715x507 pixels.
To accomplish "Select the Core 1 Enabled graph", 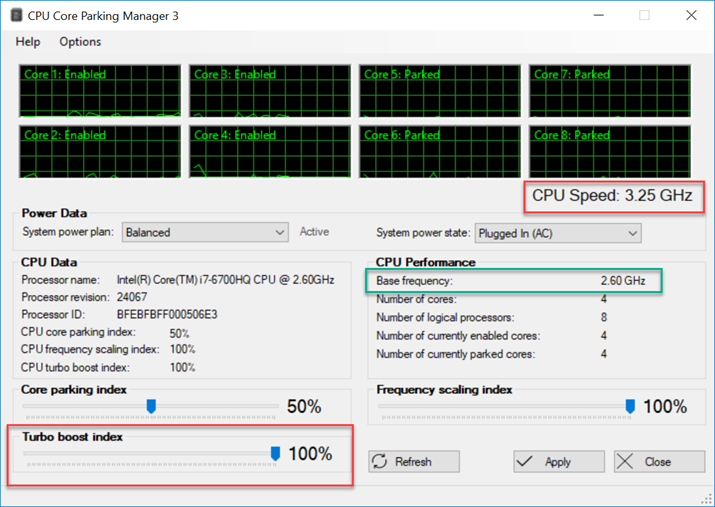I will point(100,91).
